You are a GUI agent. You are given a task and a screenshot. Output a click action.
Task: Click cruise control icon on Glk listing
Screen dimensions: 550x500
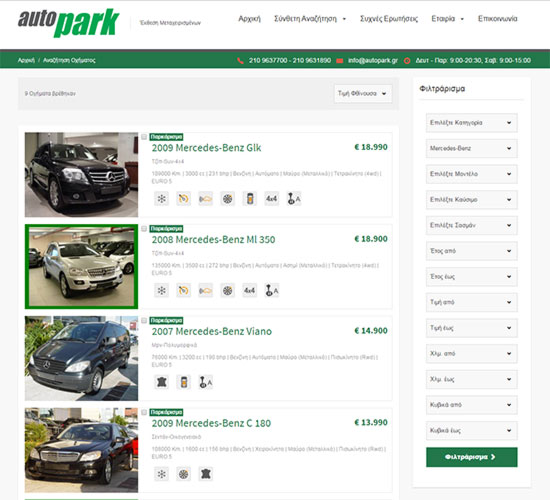pos(183,199)
